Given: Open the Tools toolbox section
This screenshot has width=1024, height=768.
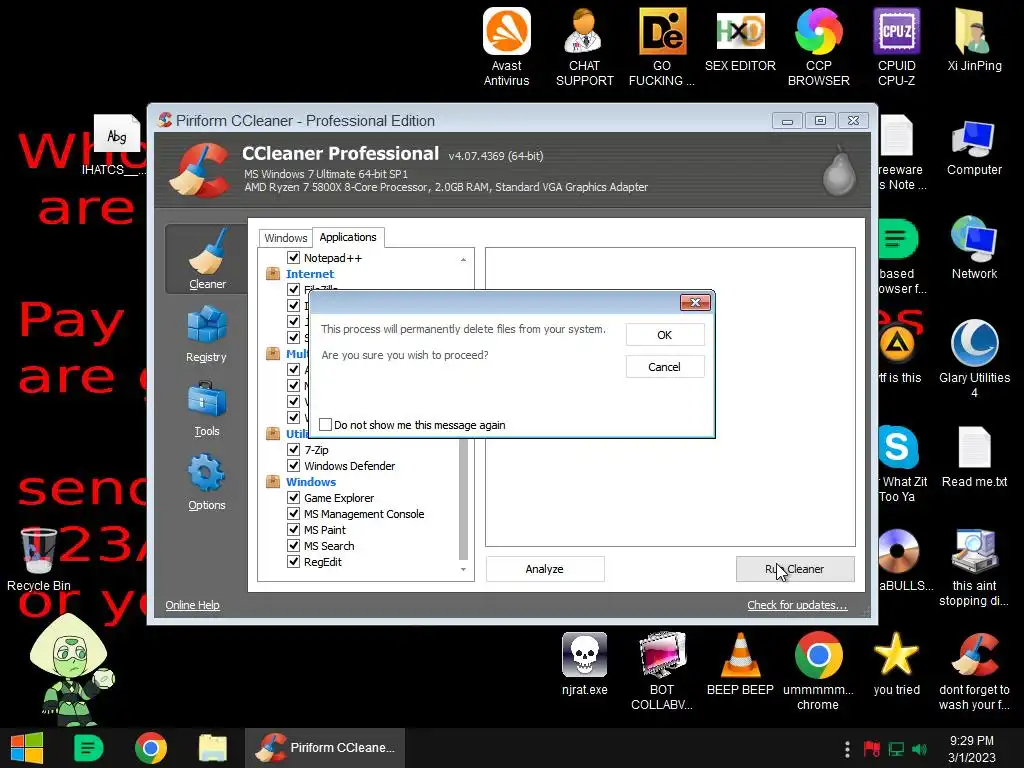Looking at the screenshot, I should [206, 408].
